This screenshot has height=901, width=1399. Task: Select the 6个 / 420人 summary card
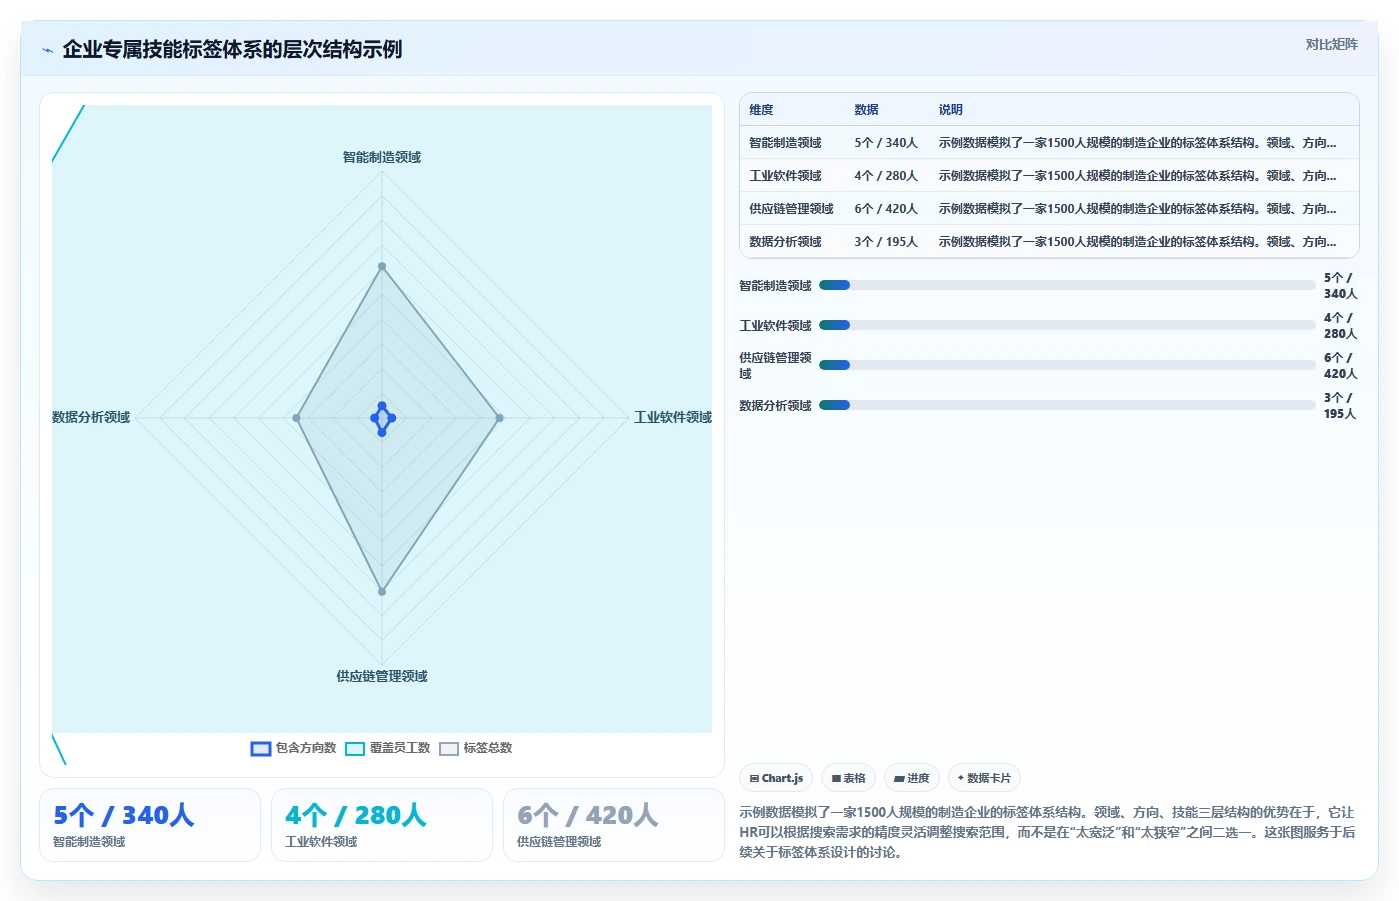pos(614,825)
